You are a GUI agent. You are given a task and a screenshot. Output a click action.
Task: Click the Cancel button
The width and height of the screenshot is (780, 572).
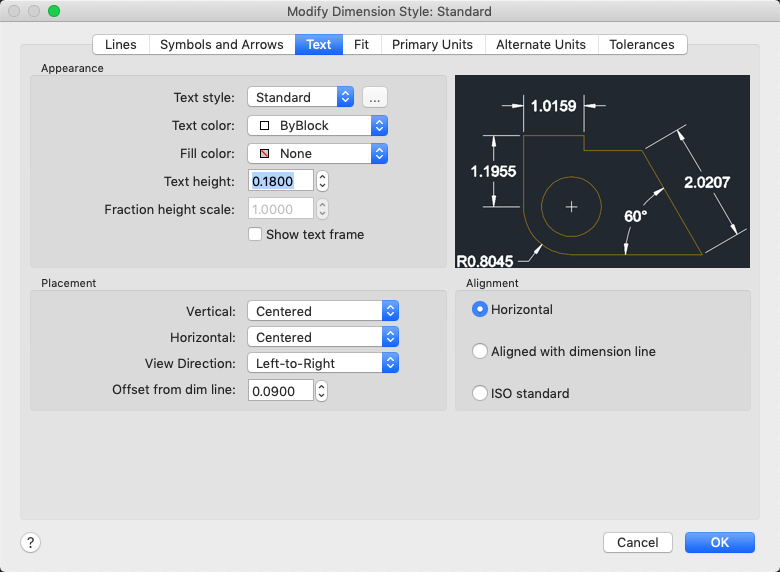click(x=637, y=542)
